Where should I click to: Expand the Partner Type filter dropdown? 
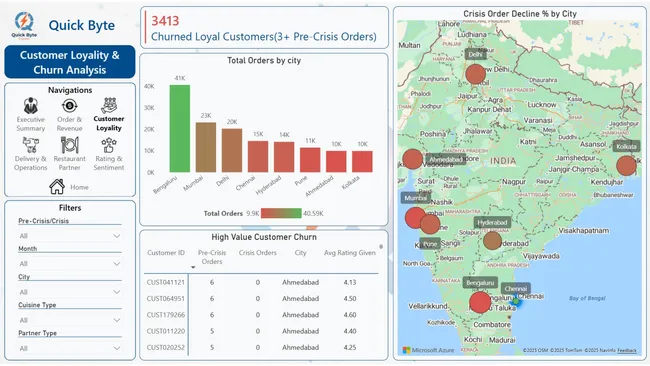(x=70, y=348)
